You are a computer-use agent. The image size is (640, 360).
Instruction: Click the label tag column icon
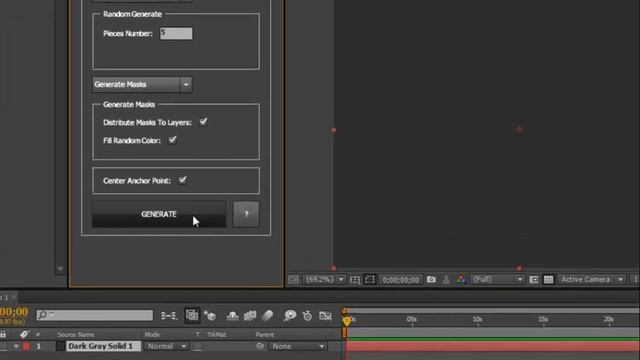point(24,334)
